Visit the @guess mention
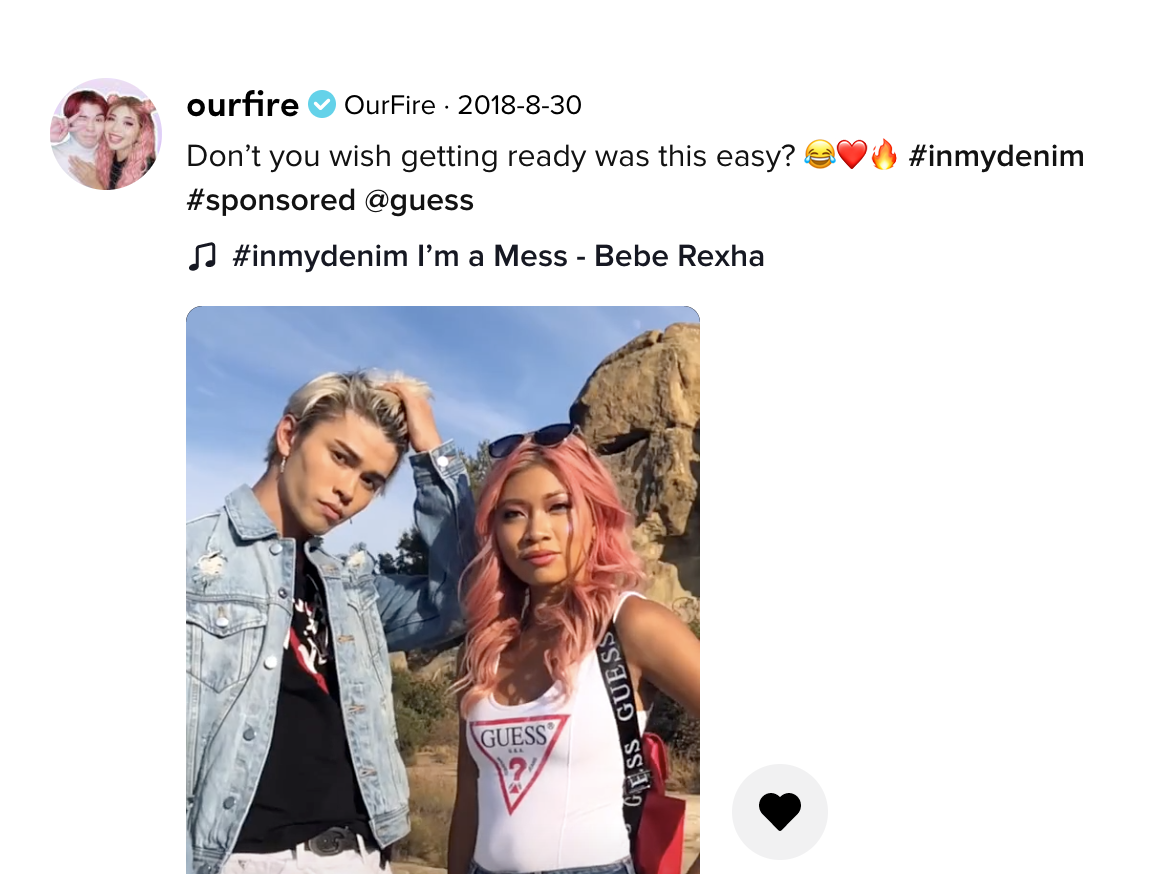 point(419,200)
